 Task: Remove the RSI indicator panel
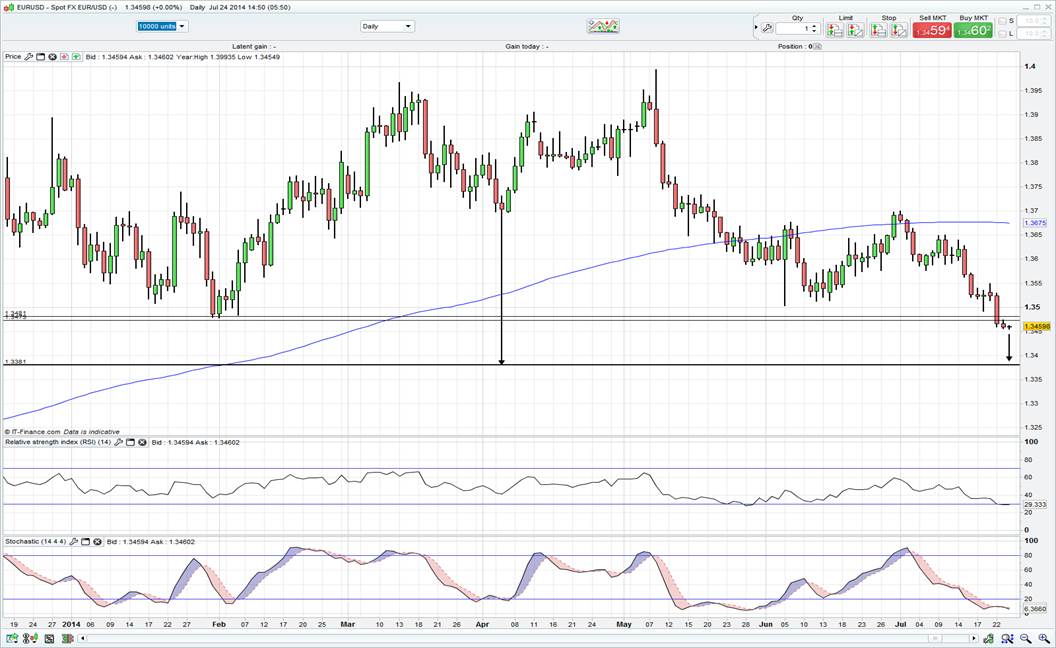click(142, 441)
